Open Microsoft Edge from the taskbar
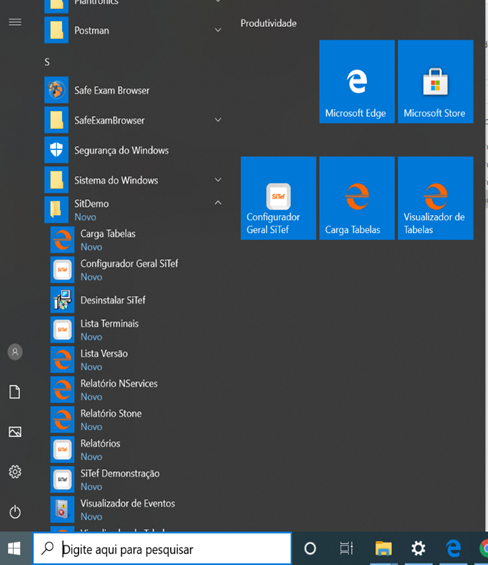This screenshot has width=488, height=565. click(x=453, y=549)
